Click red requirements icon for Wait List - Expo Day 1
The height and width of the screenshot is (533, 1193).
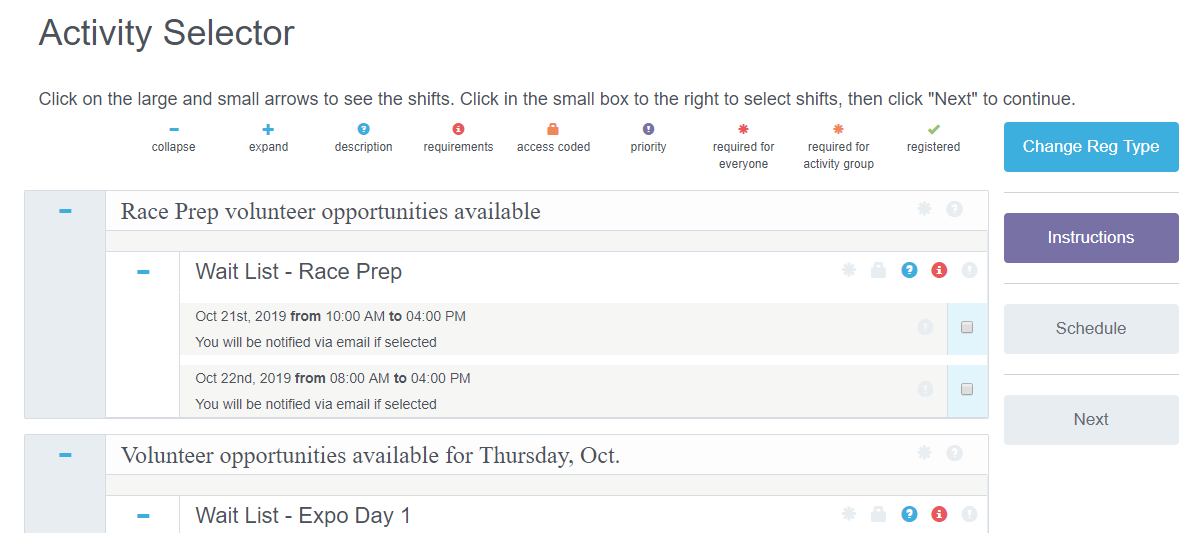click(939, 515)
